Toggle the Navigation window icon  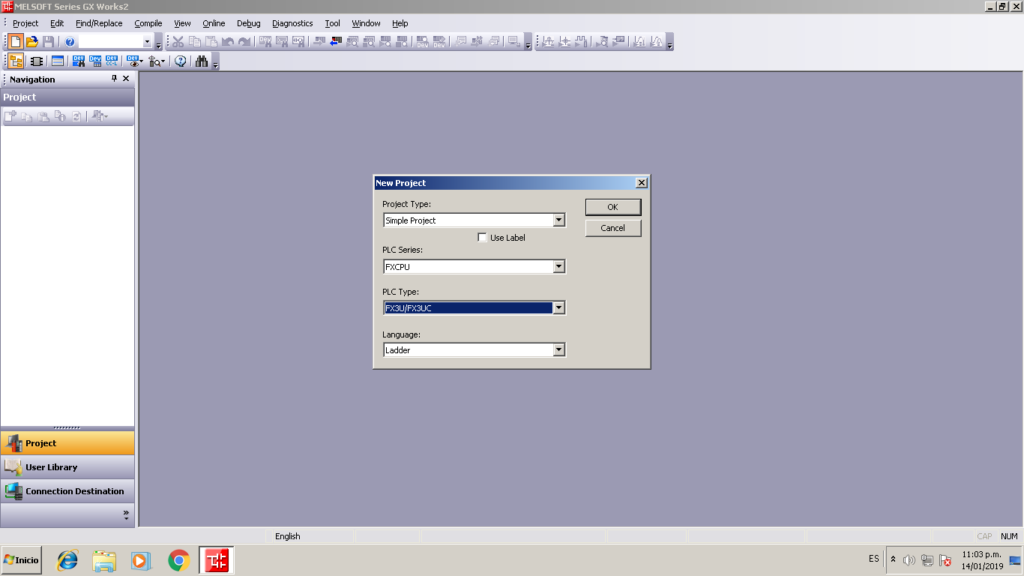coord(16,61)
